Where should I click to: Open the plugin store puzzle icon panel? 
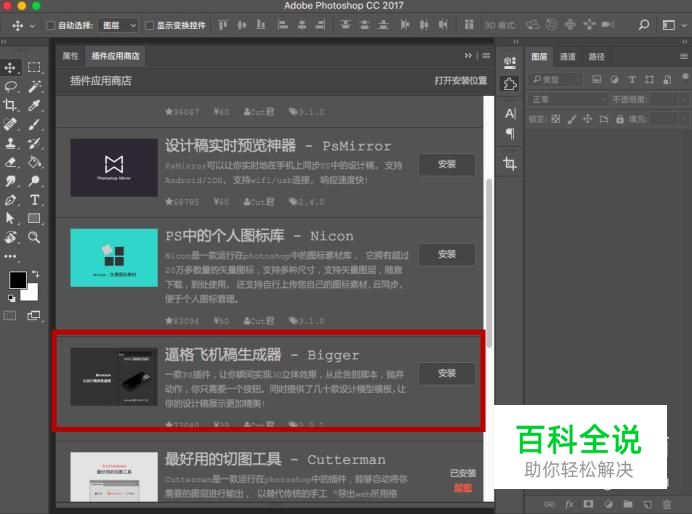pyautogui.click(x=510, y=85)
